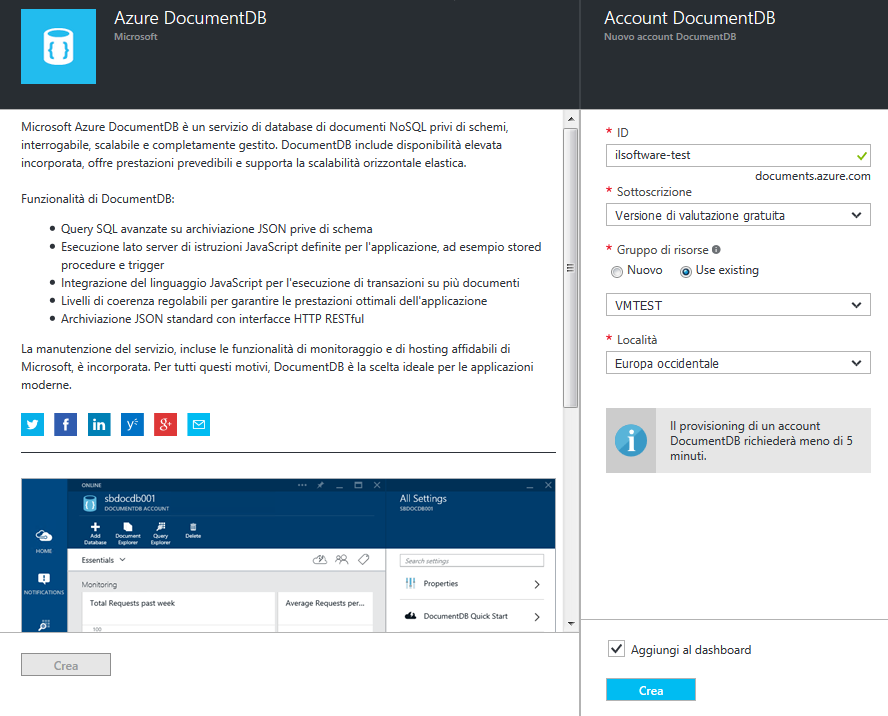Open the VMTEST resource group dropdown
Screen dimensions: 888x716
738,305
